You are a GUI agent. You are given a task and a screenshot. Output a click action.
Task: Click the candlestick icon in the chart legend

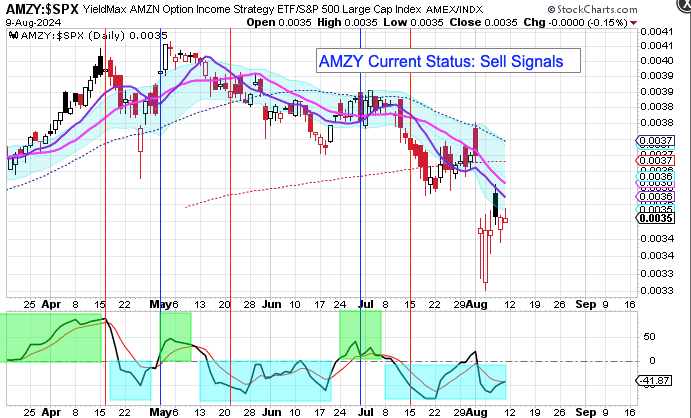point(13,34)
